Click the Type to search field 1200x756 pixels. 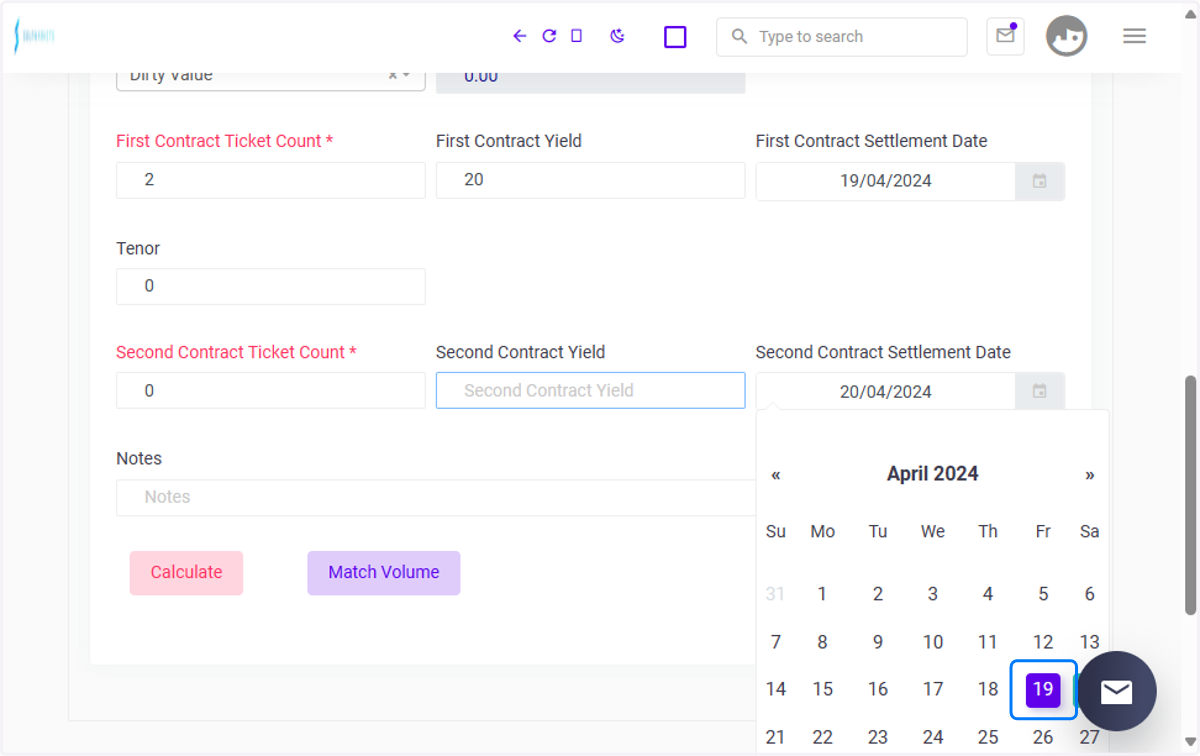842,37
